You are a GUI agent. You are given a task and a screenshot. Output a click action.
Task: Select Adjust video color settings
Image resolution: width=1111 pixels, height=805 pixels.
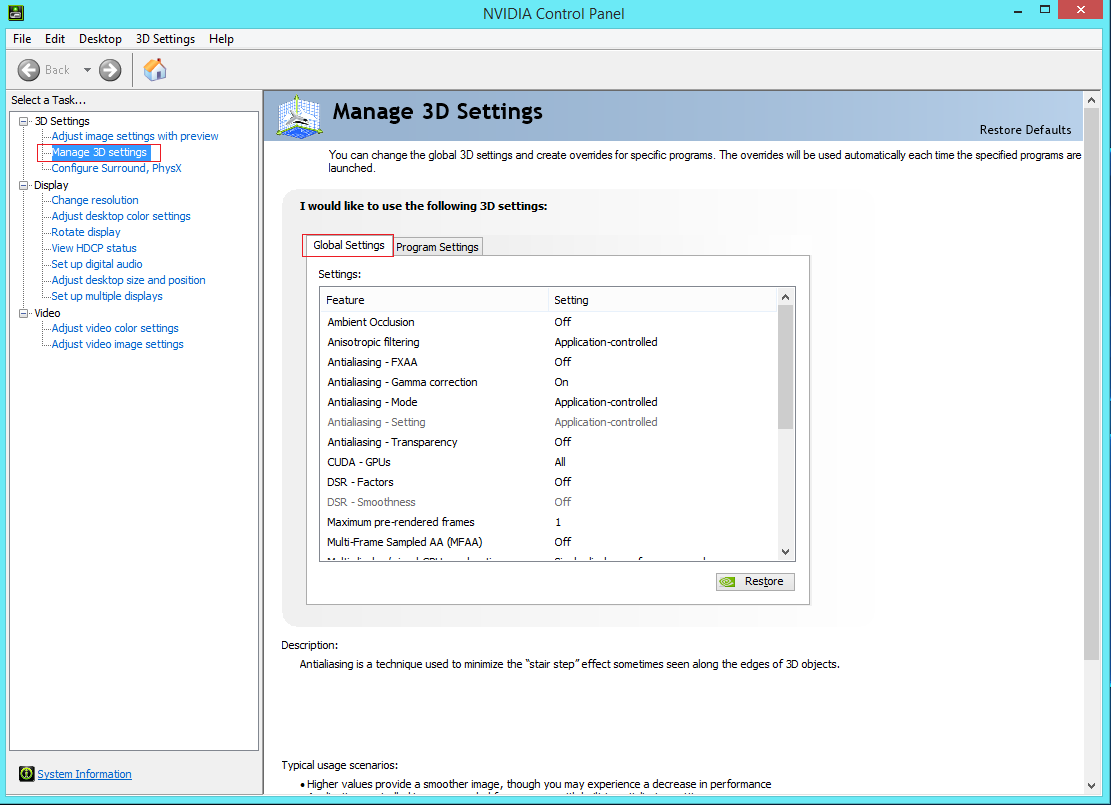115,328
